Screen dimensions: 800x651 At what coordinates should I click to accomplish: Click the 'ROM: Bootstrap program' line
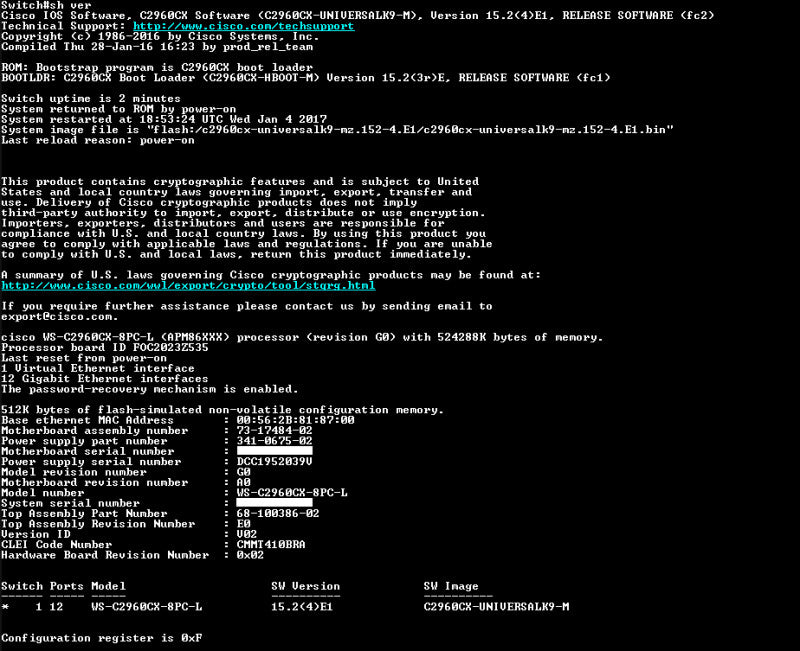click(x=157, y=67)
